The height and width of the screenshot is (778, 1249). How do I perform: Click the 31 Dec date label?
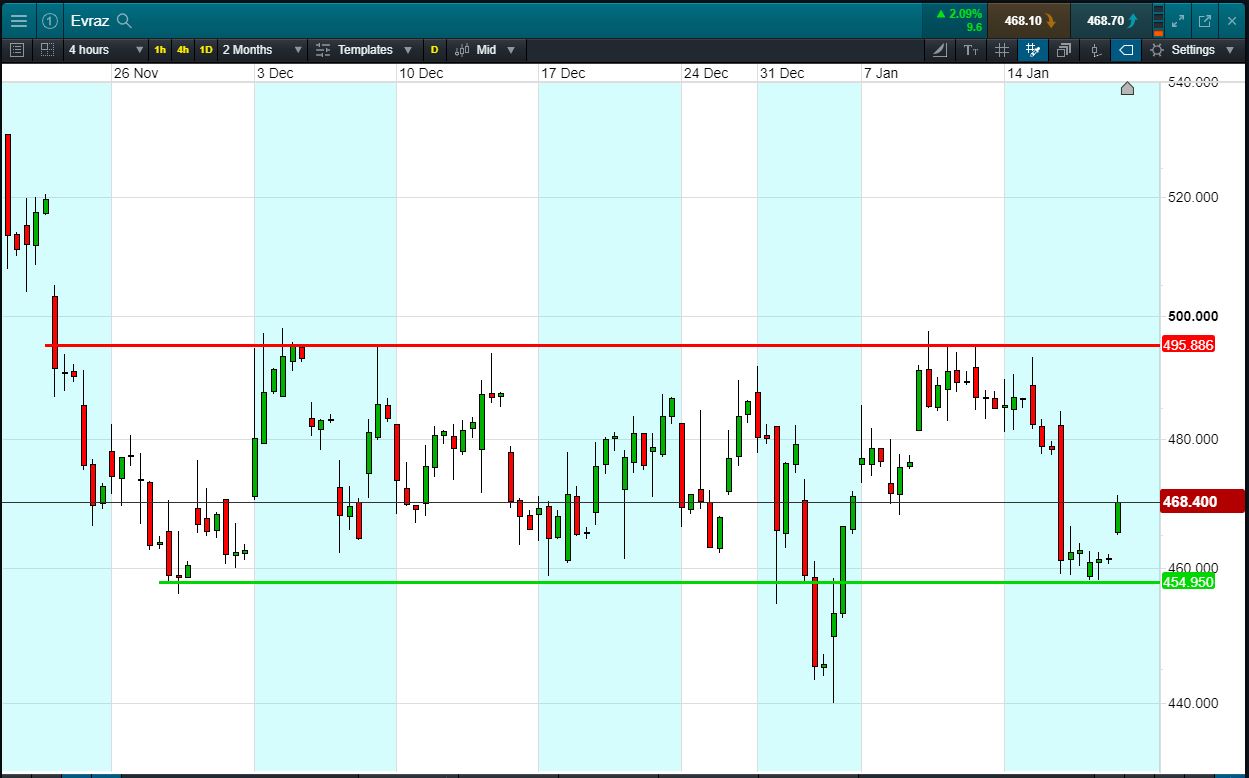pyautogui.click(x=781, y=73)
